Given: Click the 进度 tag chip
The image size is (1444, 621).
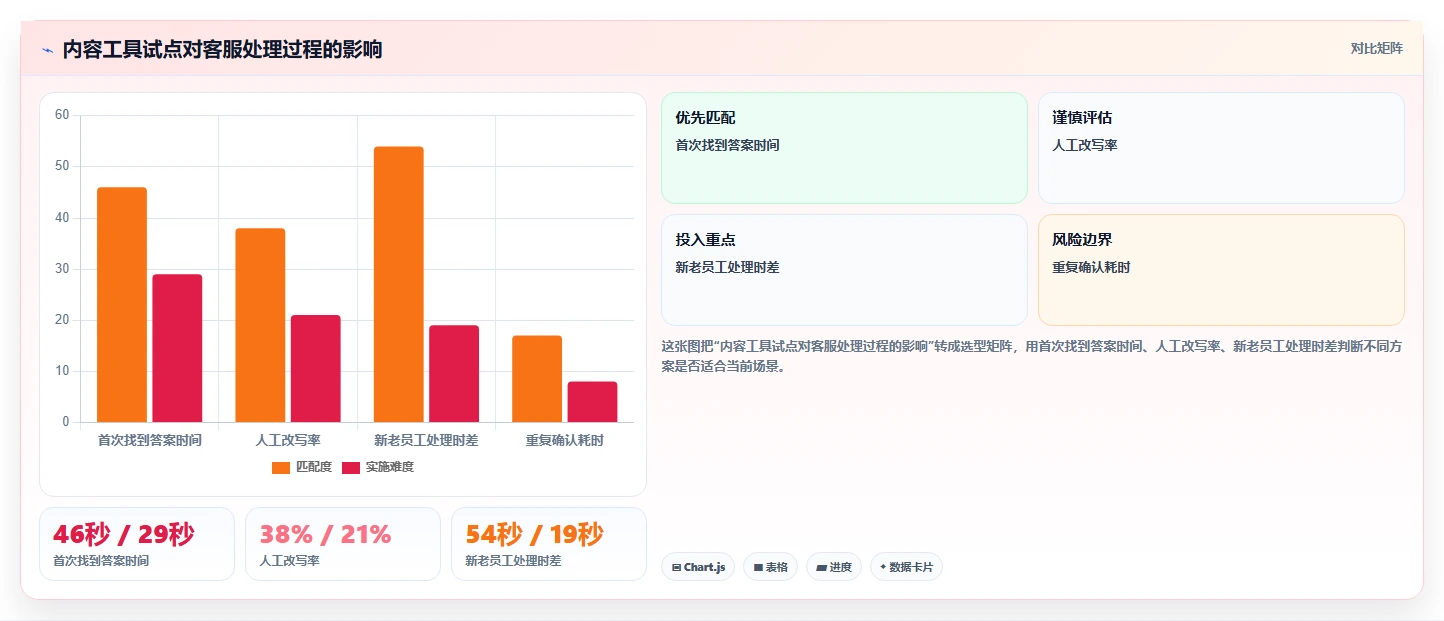Looking at the screenshot, I should click(x=834, y=567).
